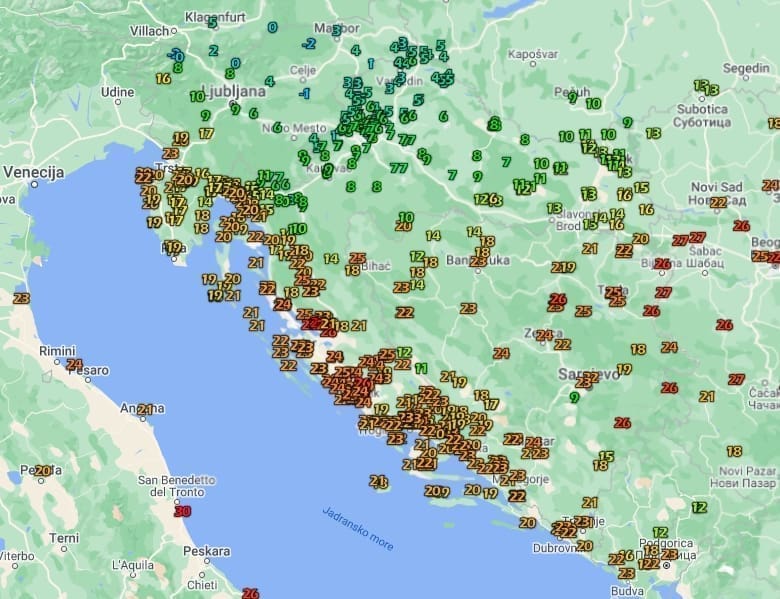Image resolution: width=780 pixels, height=599 pixels.
Task: Click the red 30 marker near San Benedetto
Action: click(x=182, y=511)
